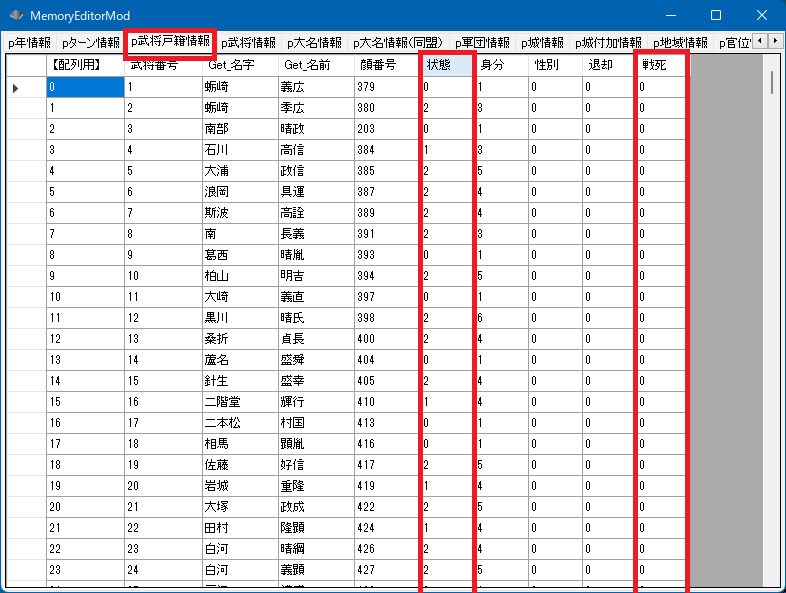Viewport: 786px width, 593px height.
Task: Go to the p城付加情報 tab
Action: [608, 43]
